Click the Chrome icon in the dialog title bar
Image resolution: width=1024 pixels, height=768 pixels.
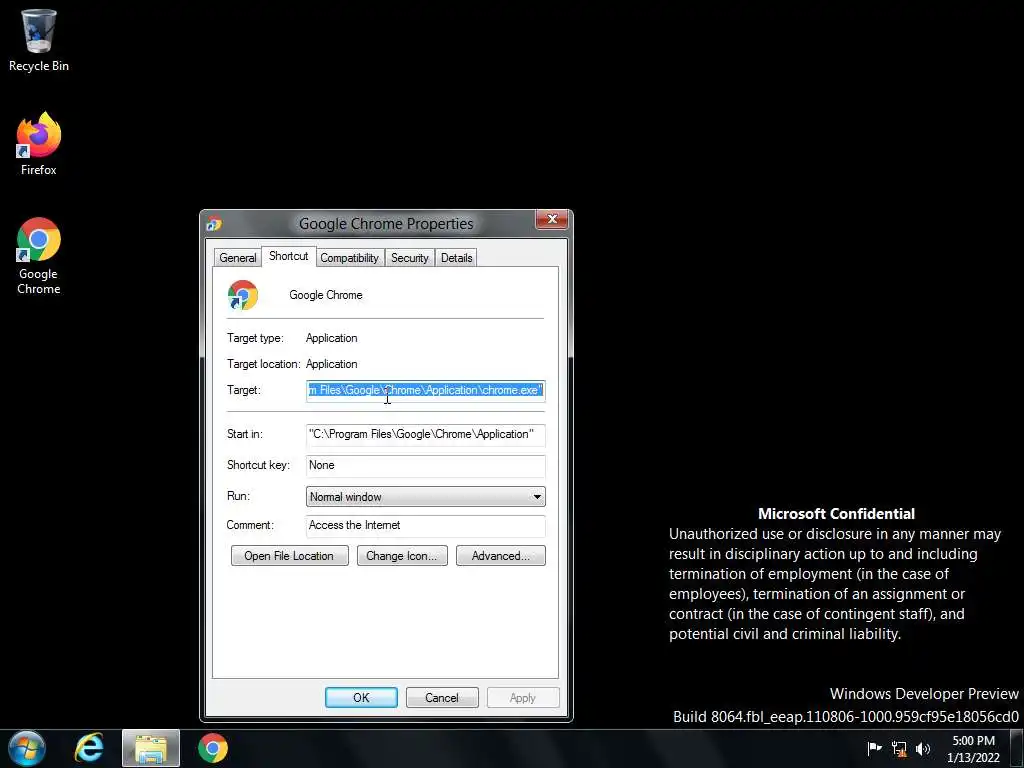(x=214, y=224)
